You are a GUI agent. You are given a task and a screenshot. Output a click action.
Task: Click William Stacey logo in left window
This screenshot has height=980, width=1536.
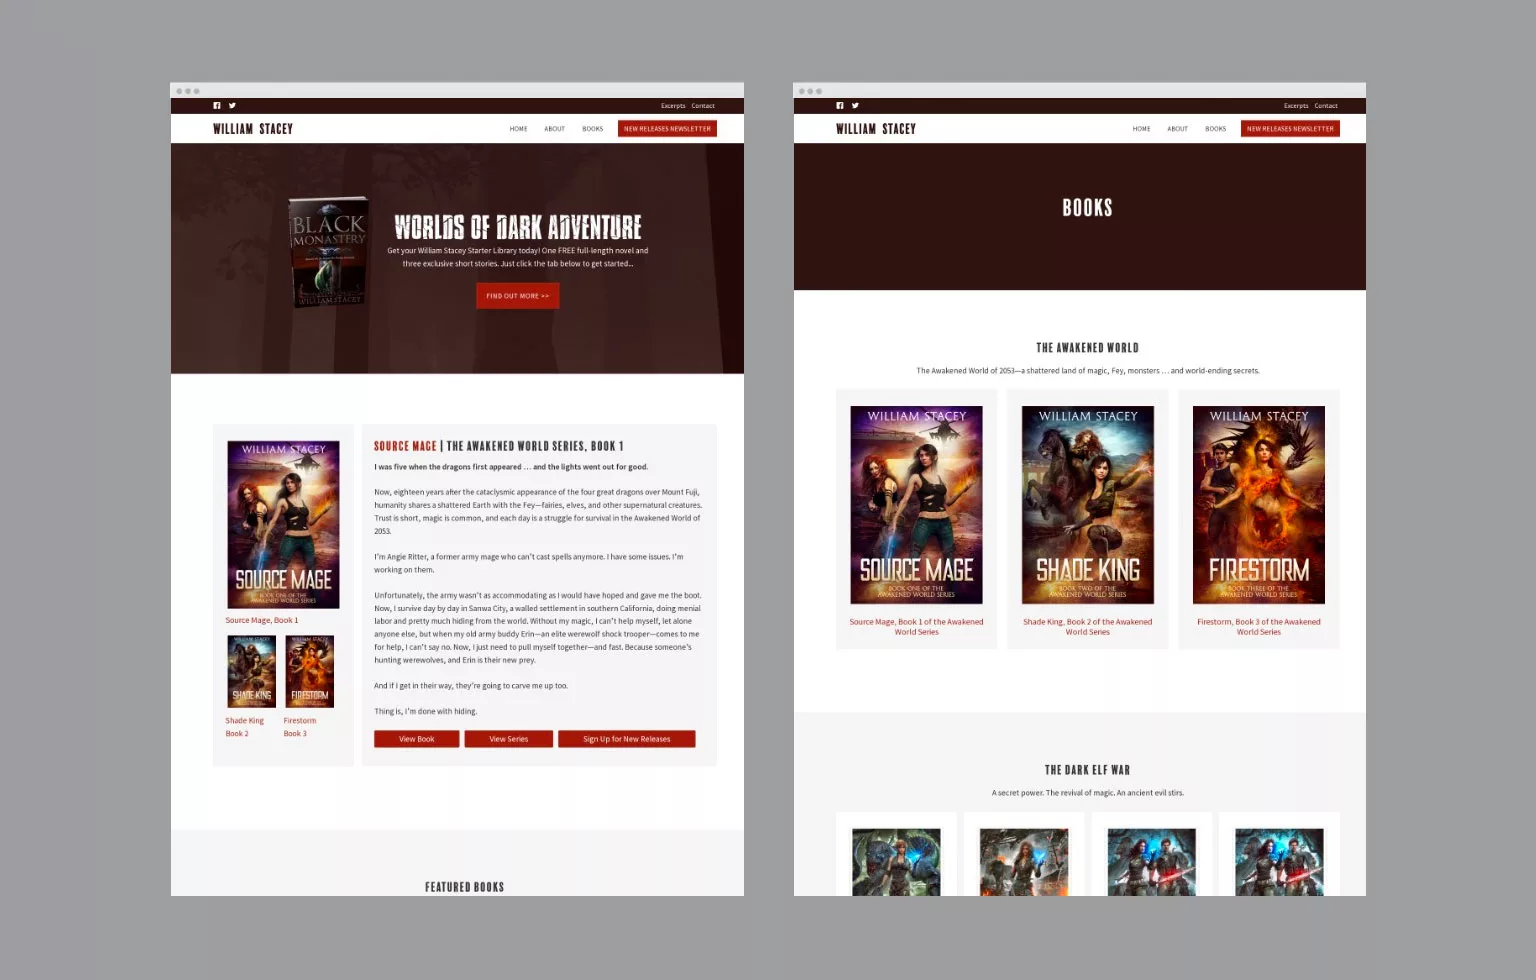tap(253, 129)
